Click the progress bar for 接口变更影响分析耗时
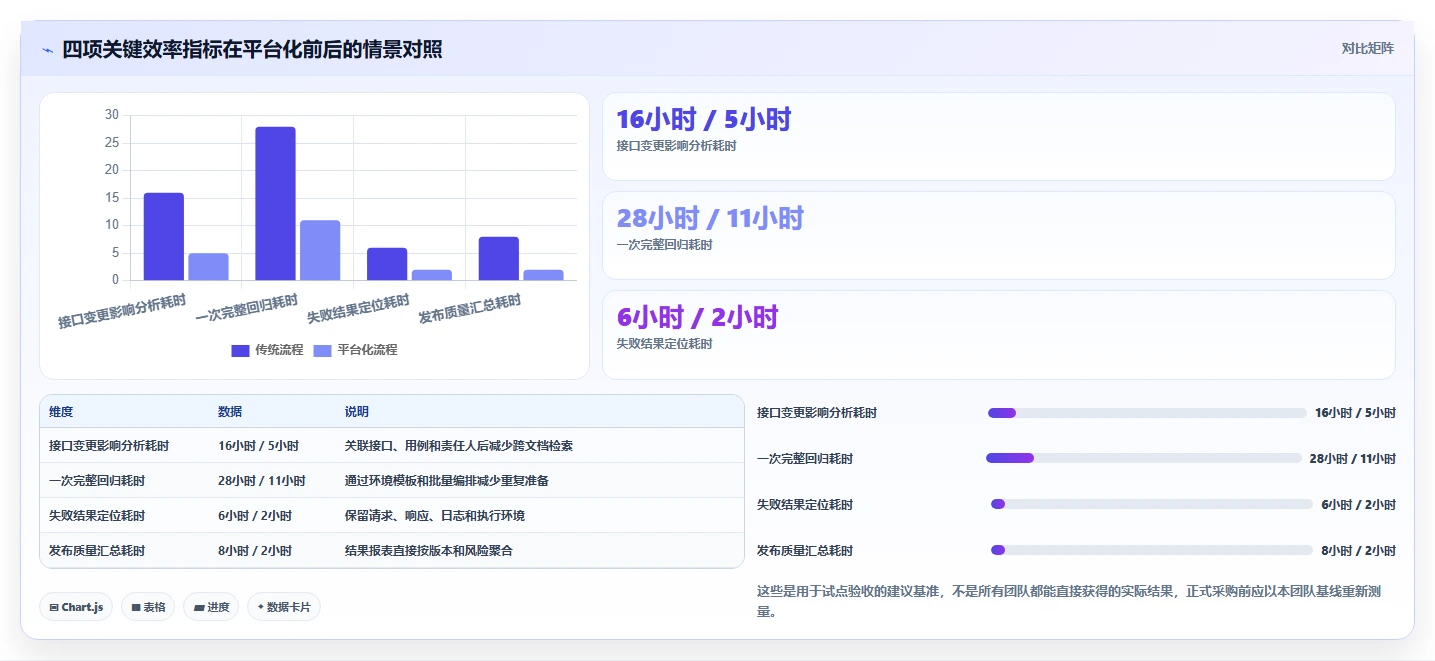The width and height of the screenshot is (1435, 661). [x=1147, y=413]
